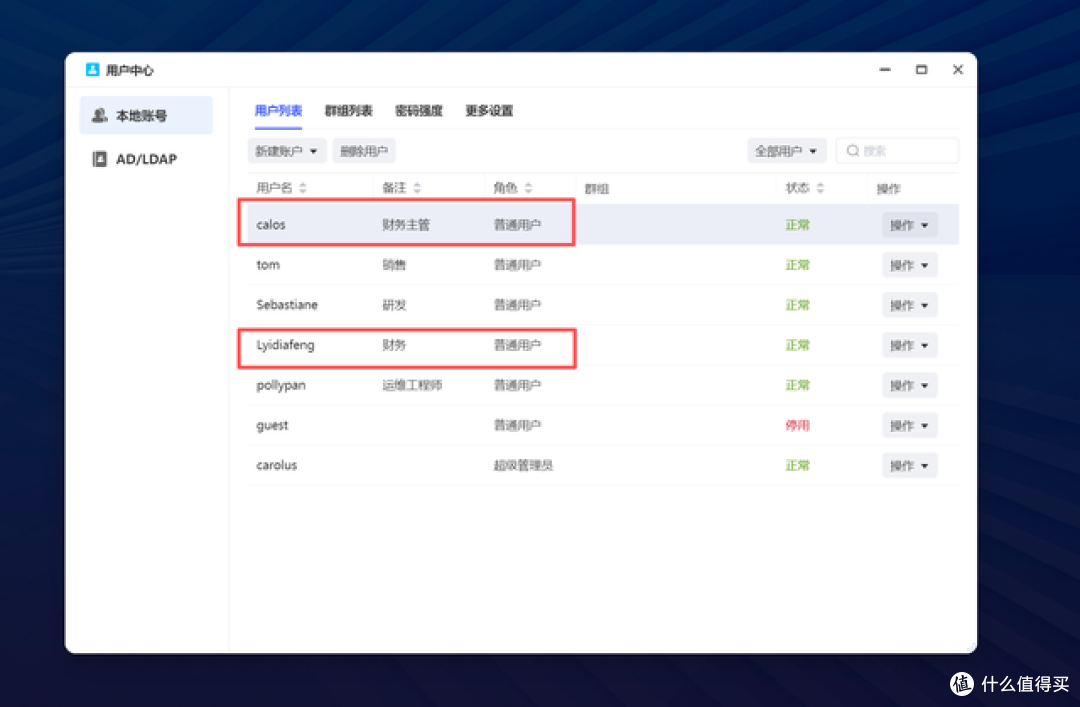The width and height of the screenshot is (1080, 707).
Task: Click the 群组 column header
Action: coord(596,189)
